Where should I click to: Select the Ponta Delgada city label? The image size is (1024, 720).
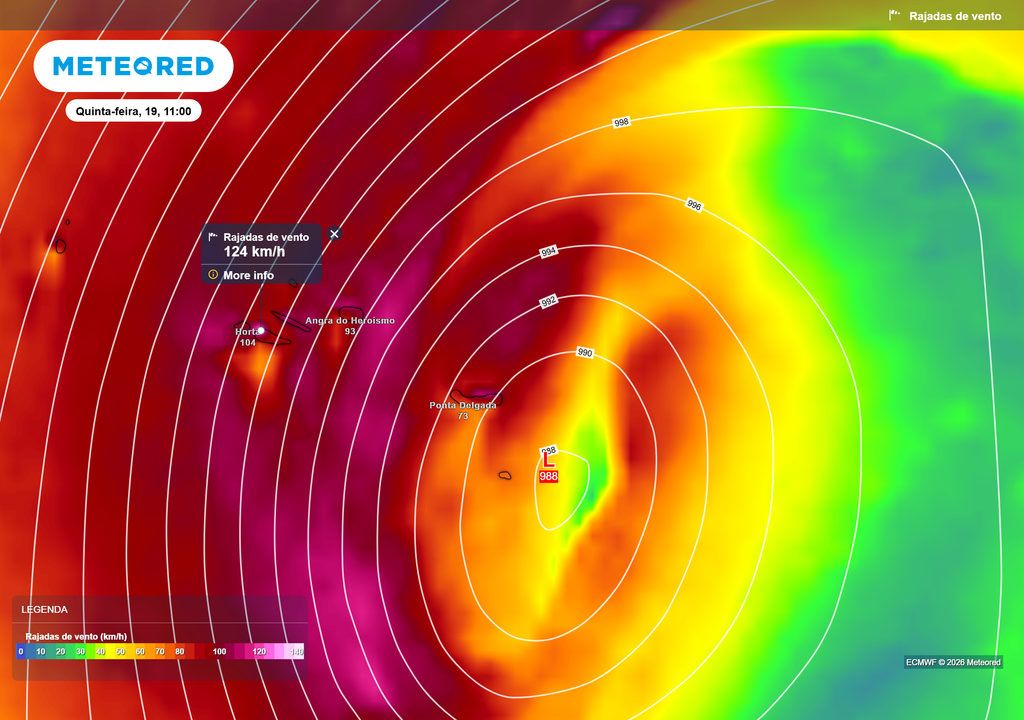click(x=462, y=405)
